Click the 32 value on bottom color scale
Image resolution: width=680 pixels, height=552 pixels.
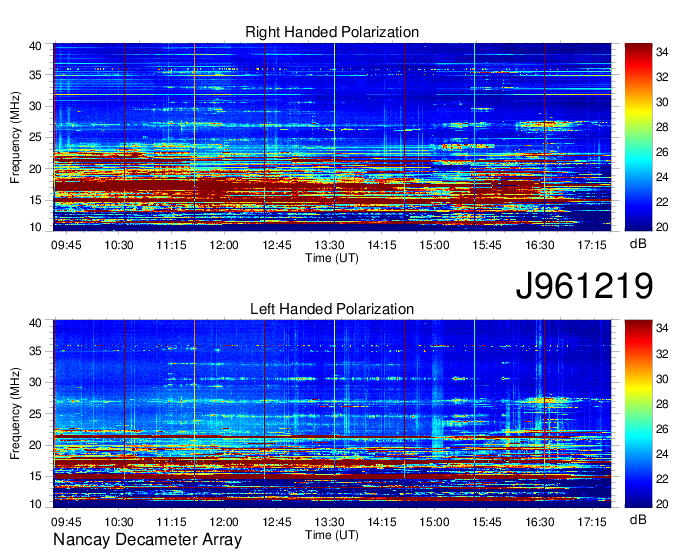coord(662,354)
